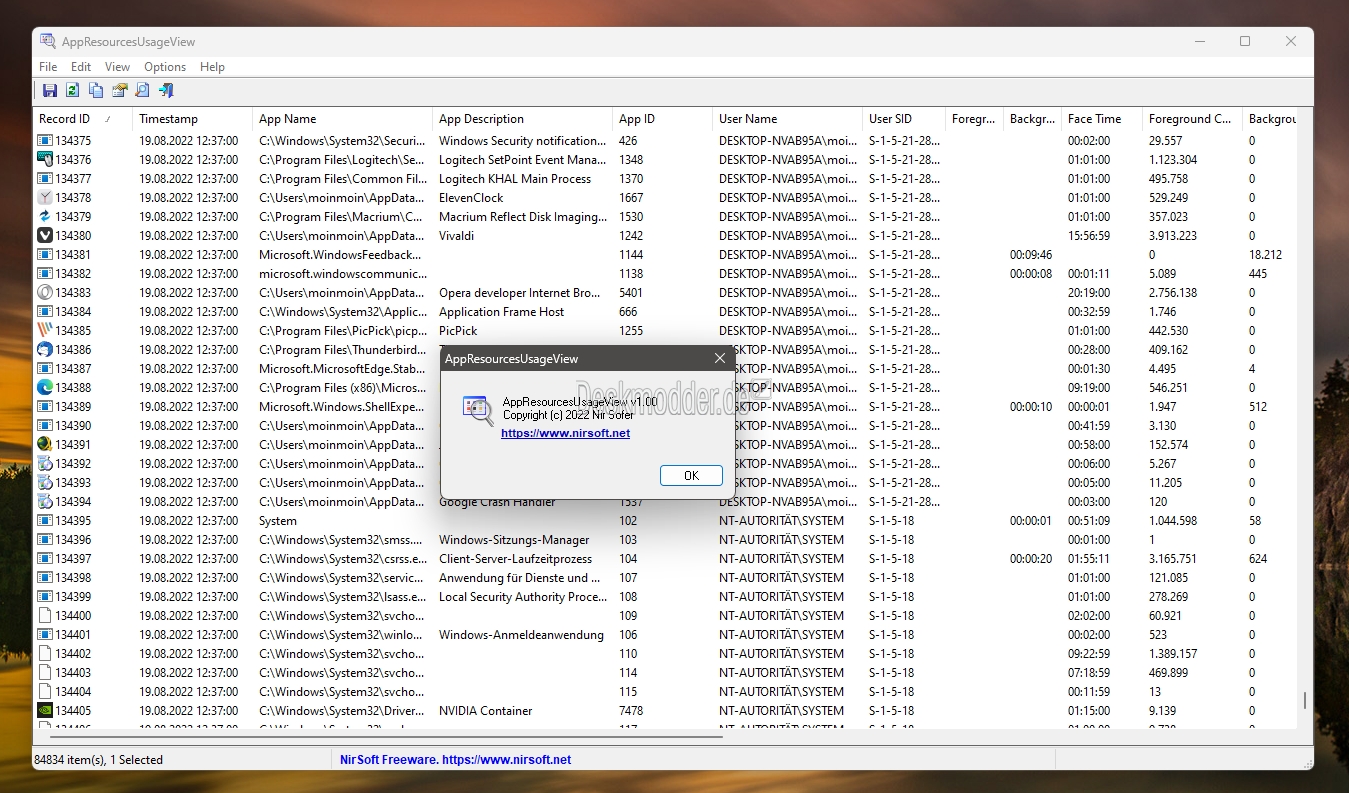Viewport: 1349px width, 793px height.
Task: Click the icon in row 134394
Action: coord(45,502)
